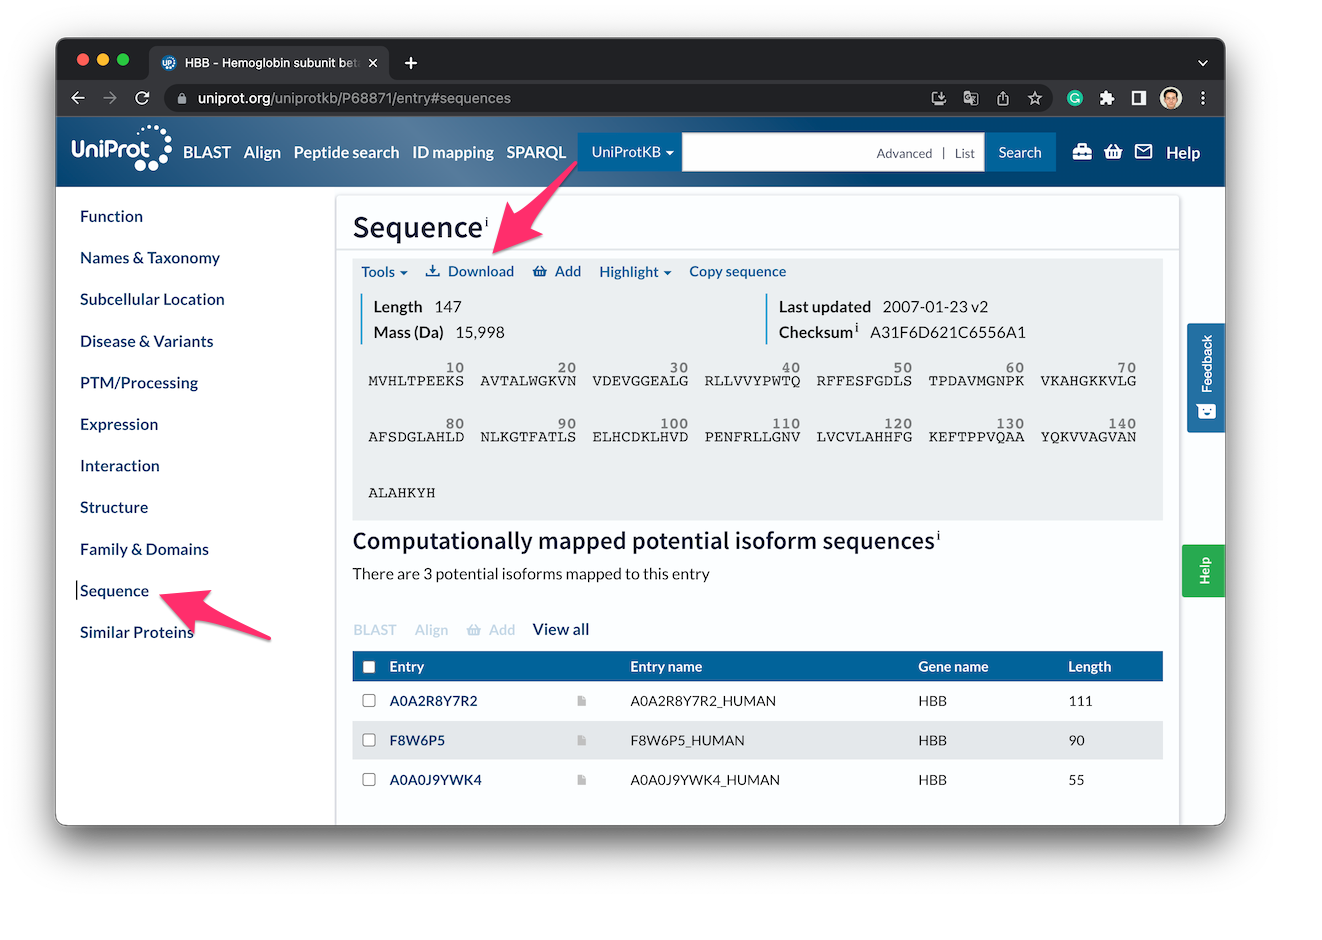The image size is (1322, 940).
Task: Bookmark this page with star icon
Action: pyautogui.click(x=1035, y=98)
